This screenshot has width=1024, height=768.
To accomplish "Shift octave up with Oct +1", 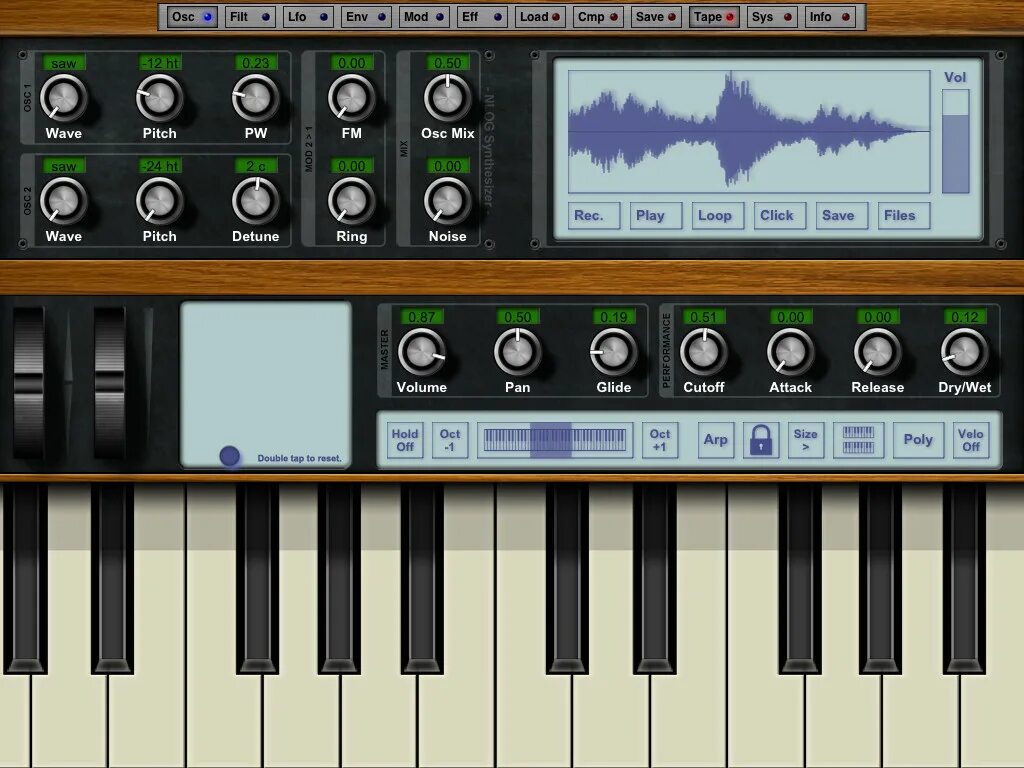I will pos(661,440).
